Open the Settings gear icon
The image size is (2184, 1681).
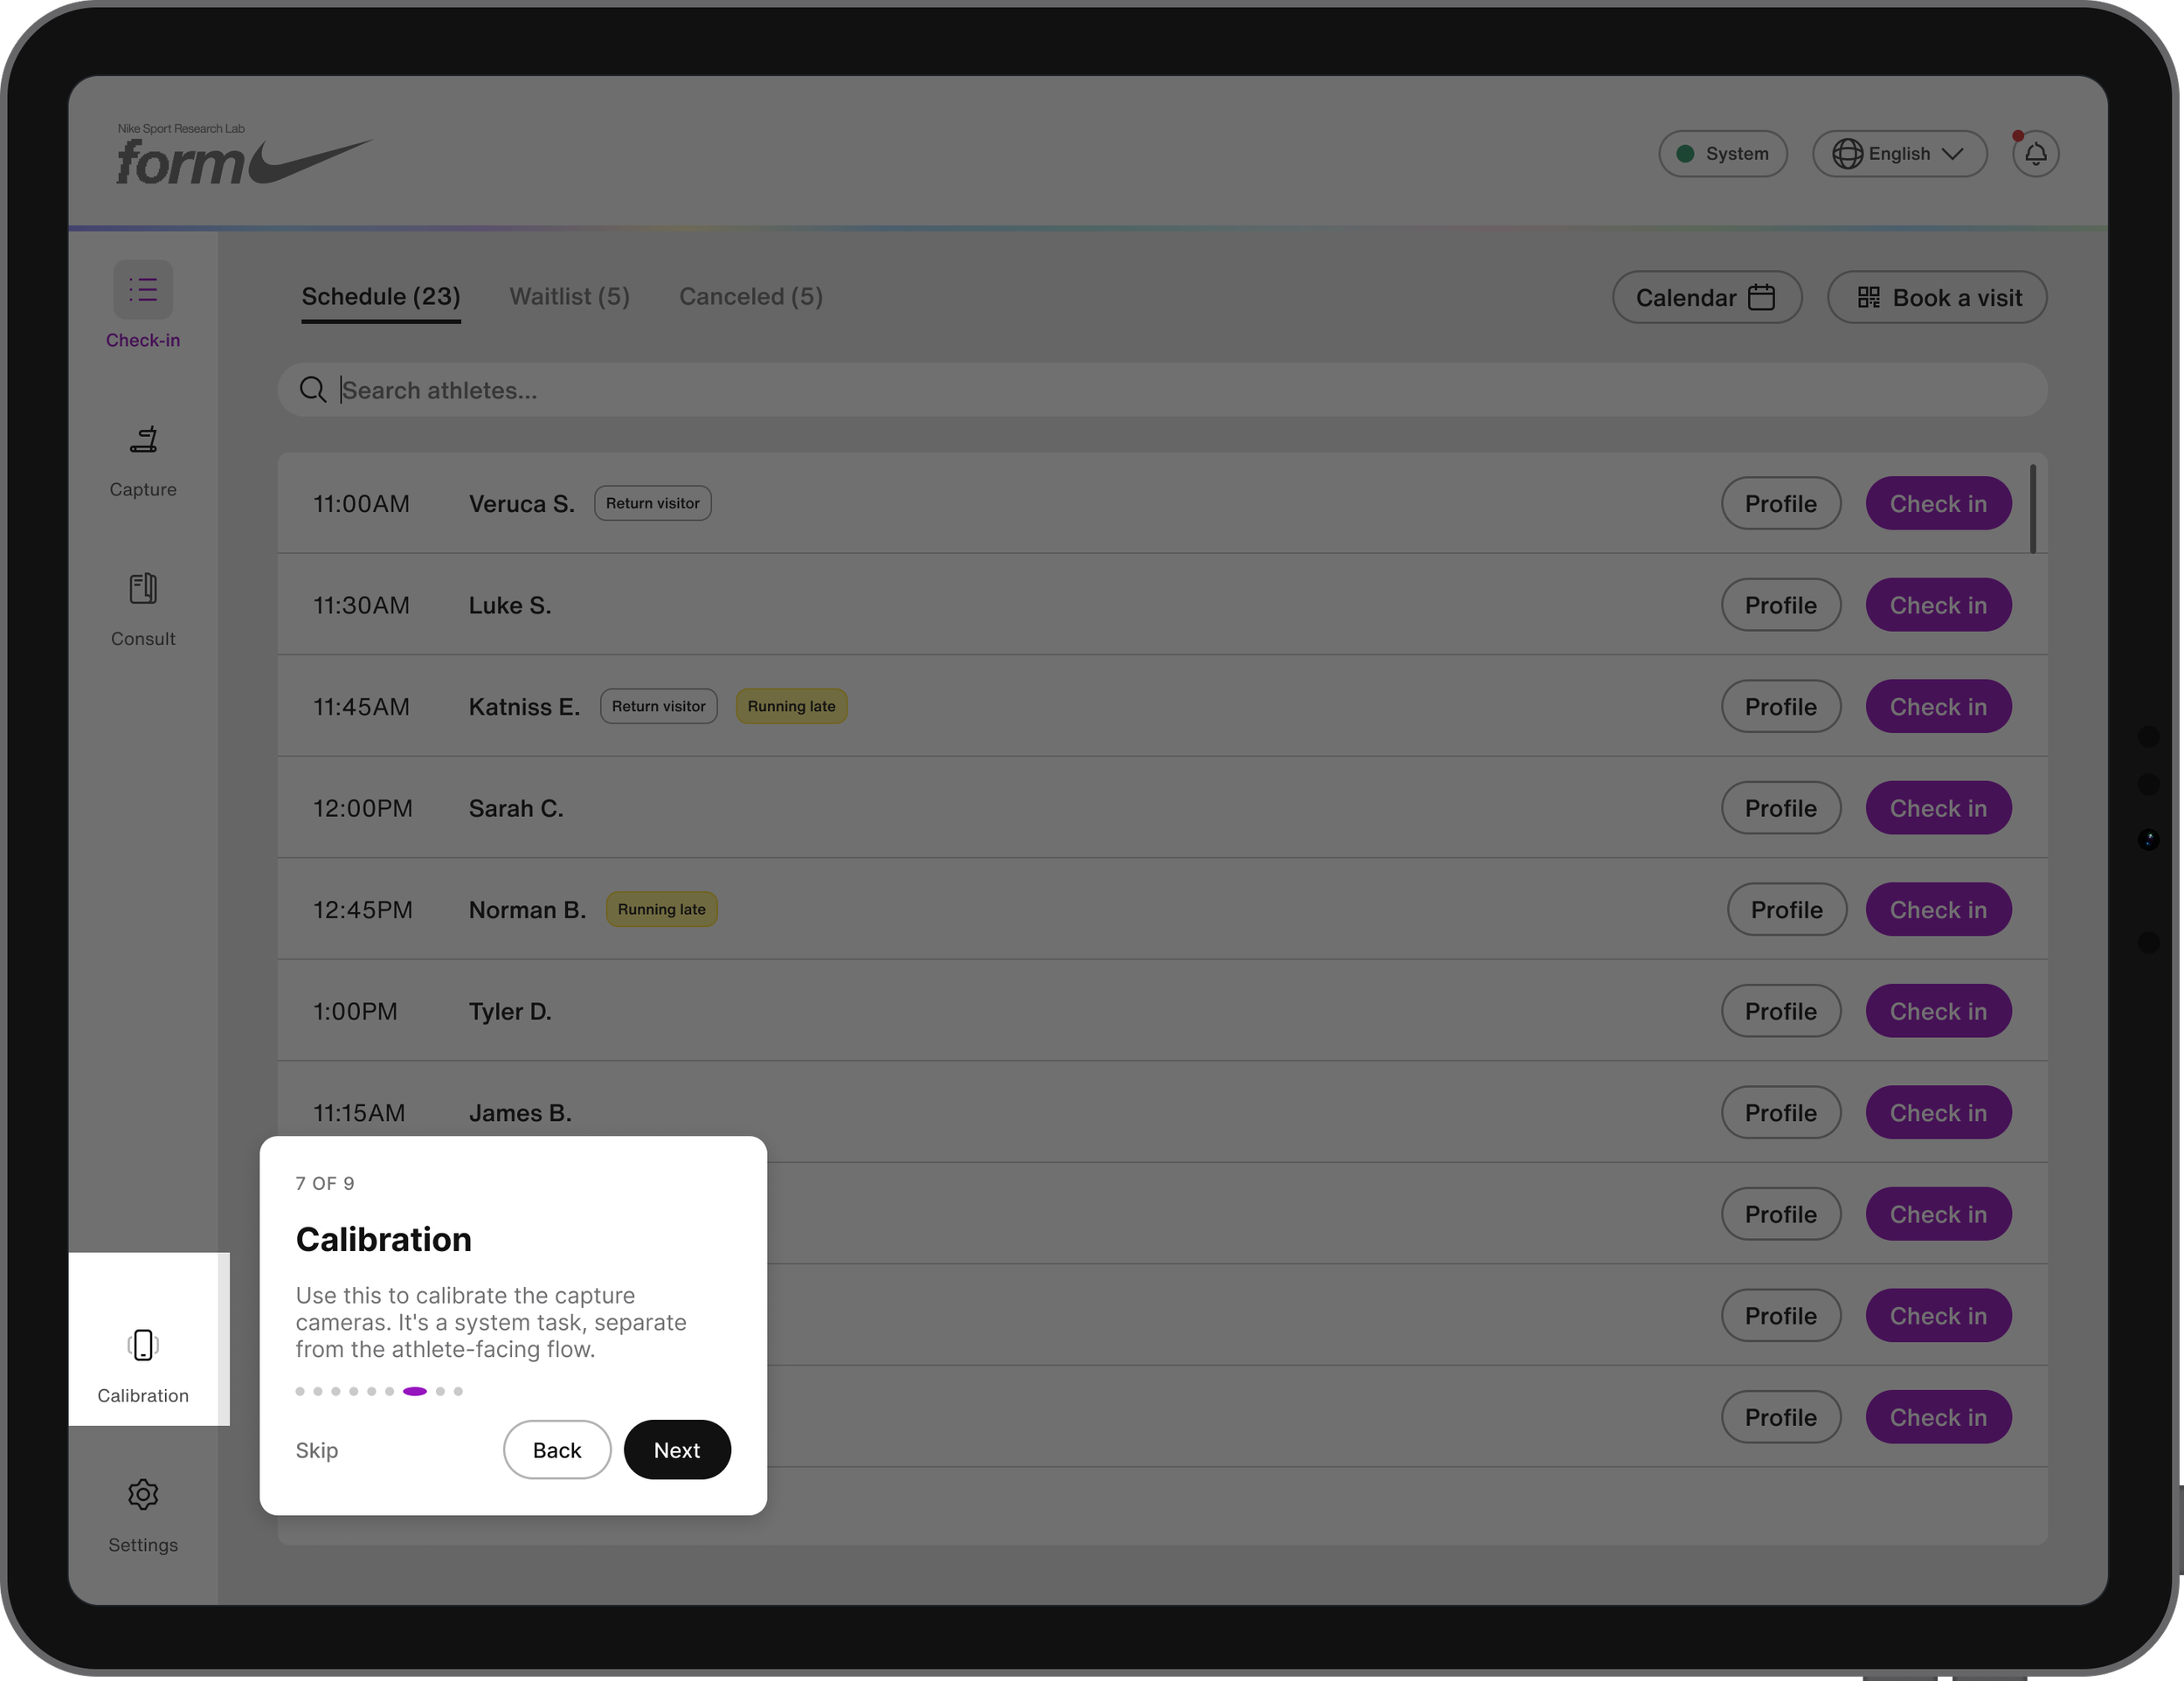pyautogui.click(x=143, y=1494)
